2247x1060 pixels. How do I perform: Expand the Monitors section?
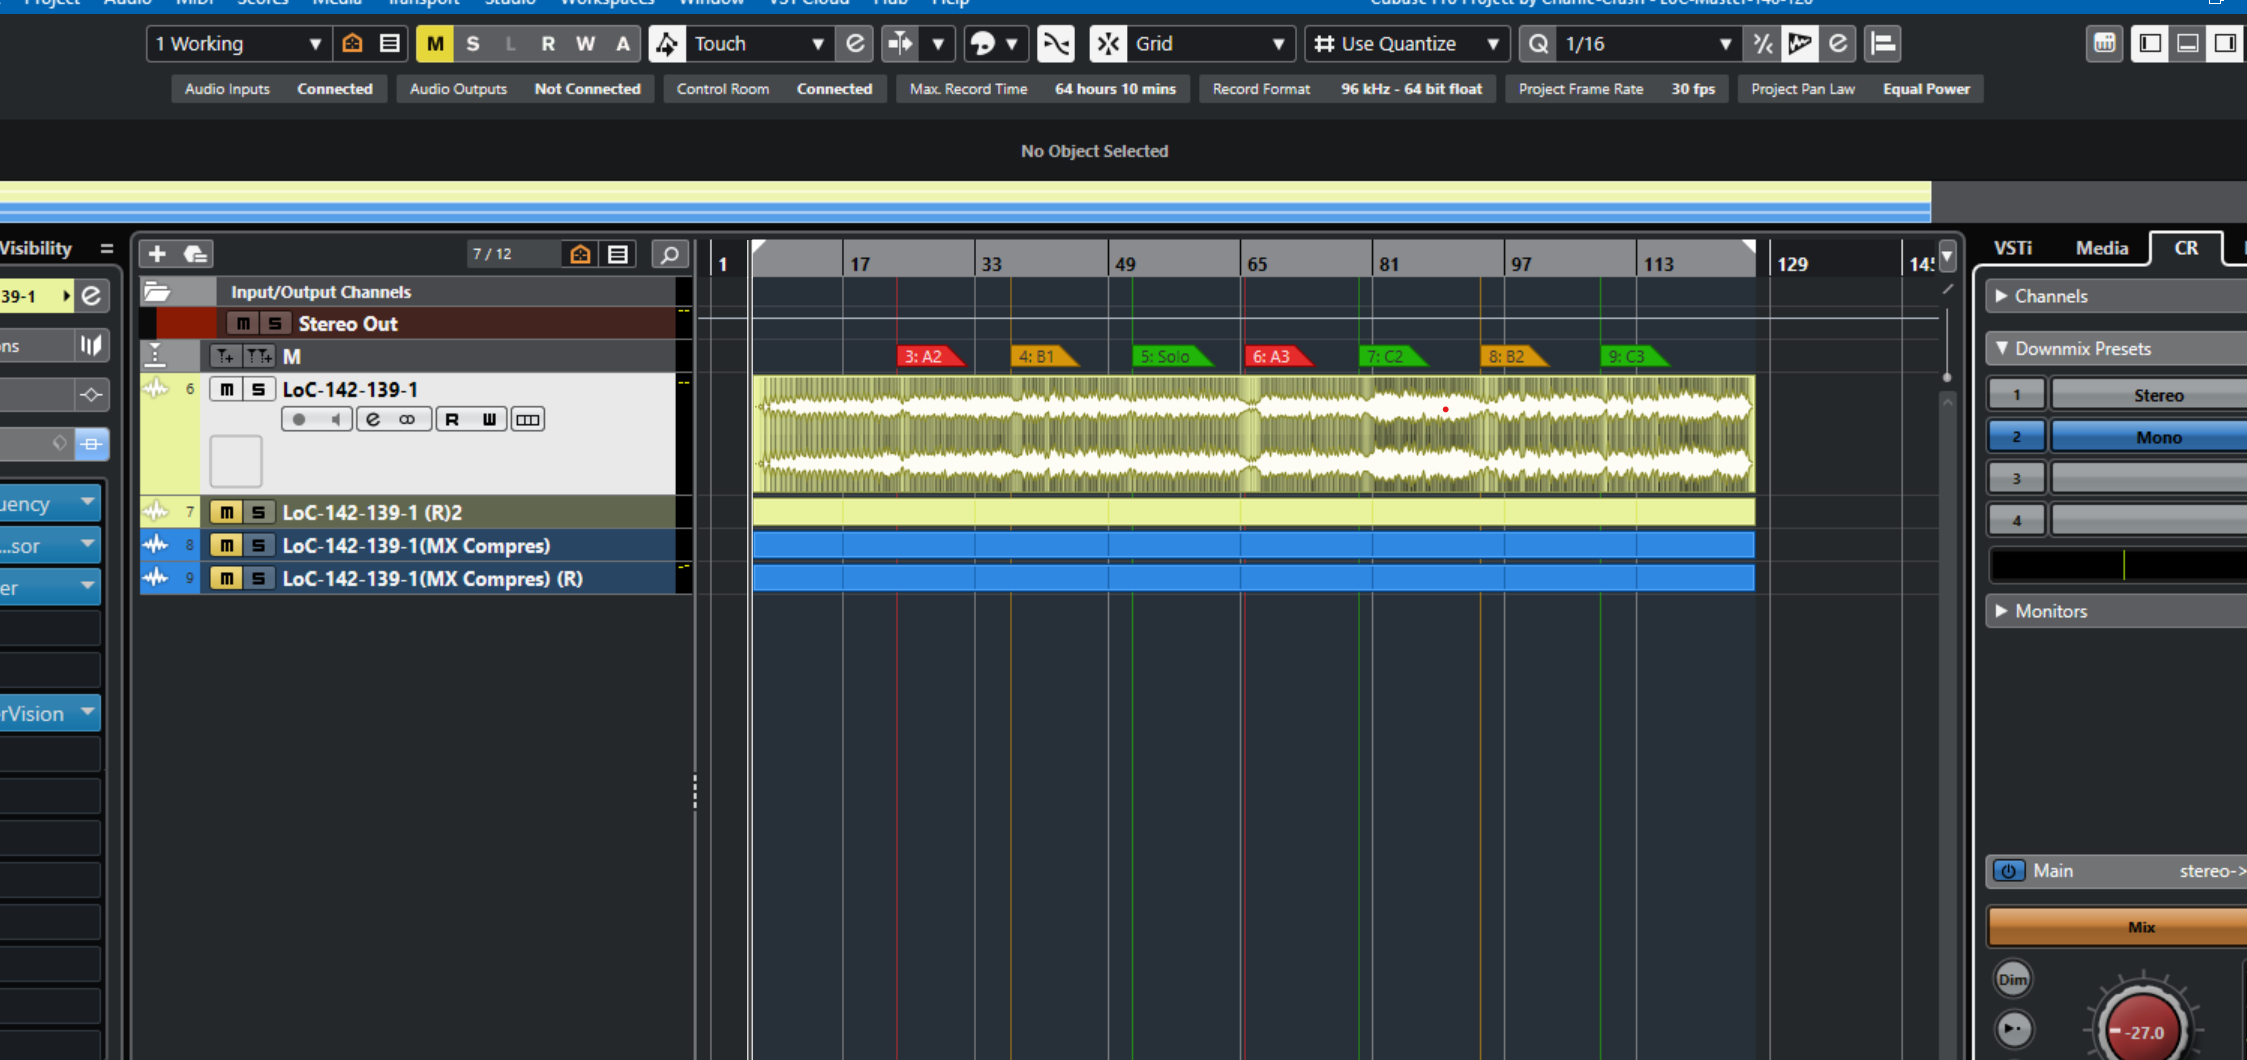pyautogui.click(x=2002, y=610)
